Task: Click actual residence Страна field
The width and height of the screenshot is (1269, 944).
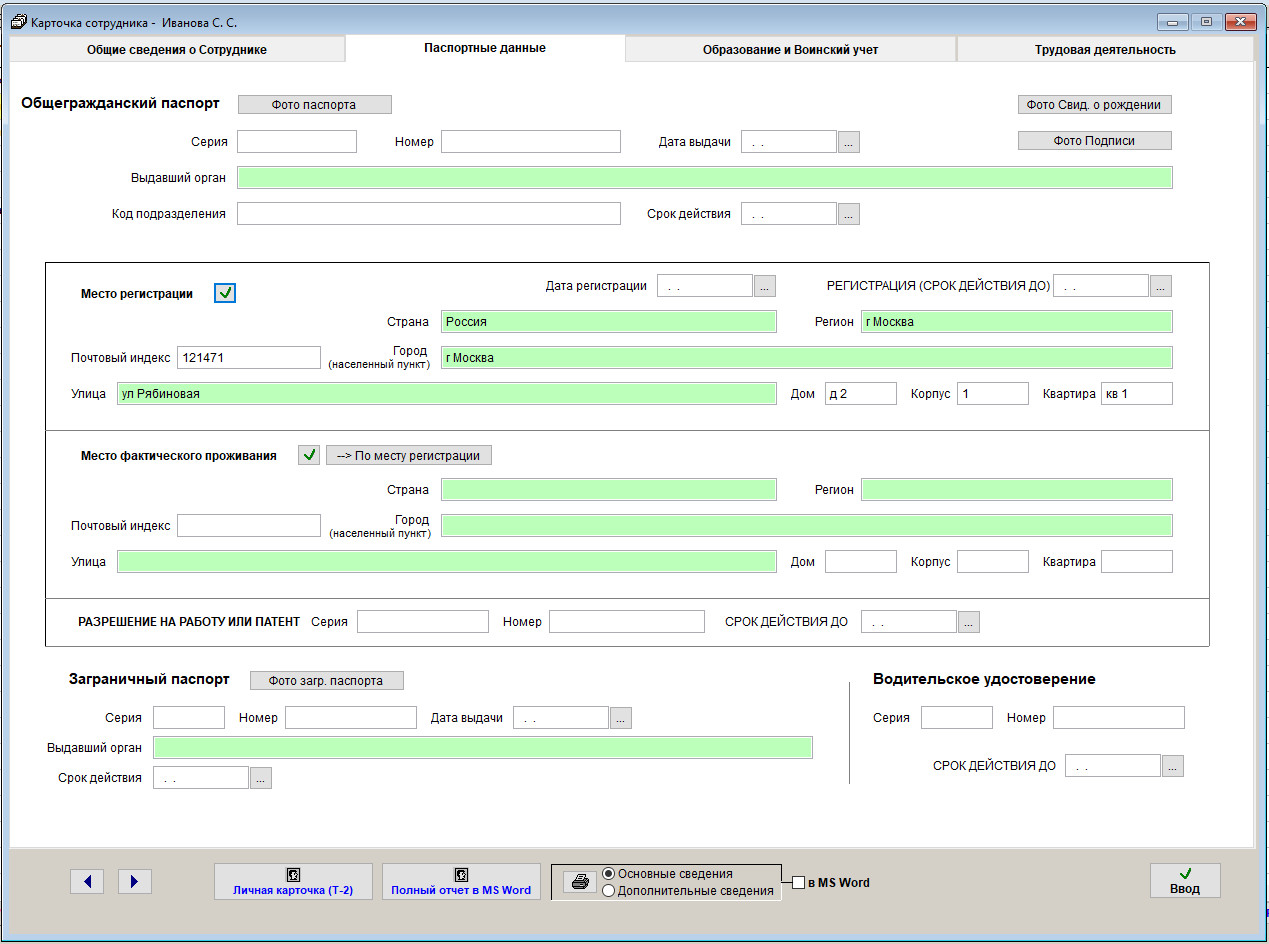Action: [609, 489]
